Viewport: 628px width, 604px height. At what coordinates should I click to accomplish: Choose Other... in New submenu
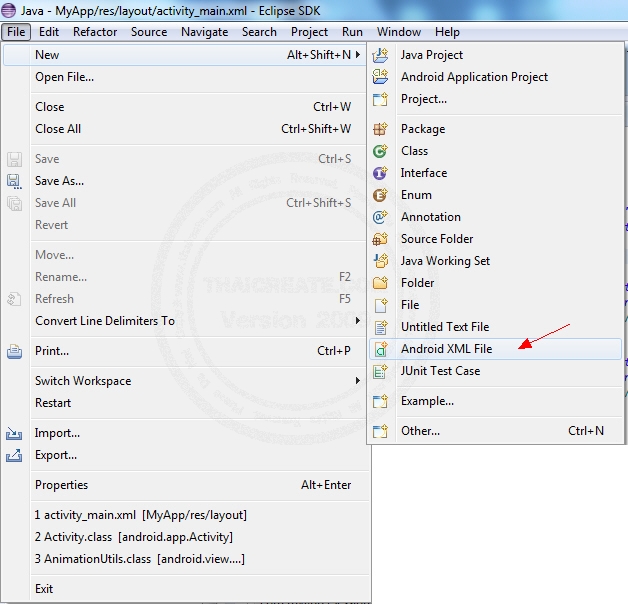495,431
